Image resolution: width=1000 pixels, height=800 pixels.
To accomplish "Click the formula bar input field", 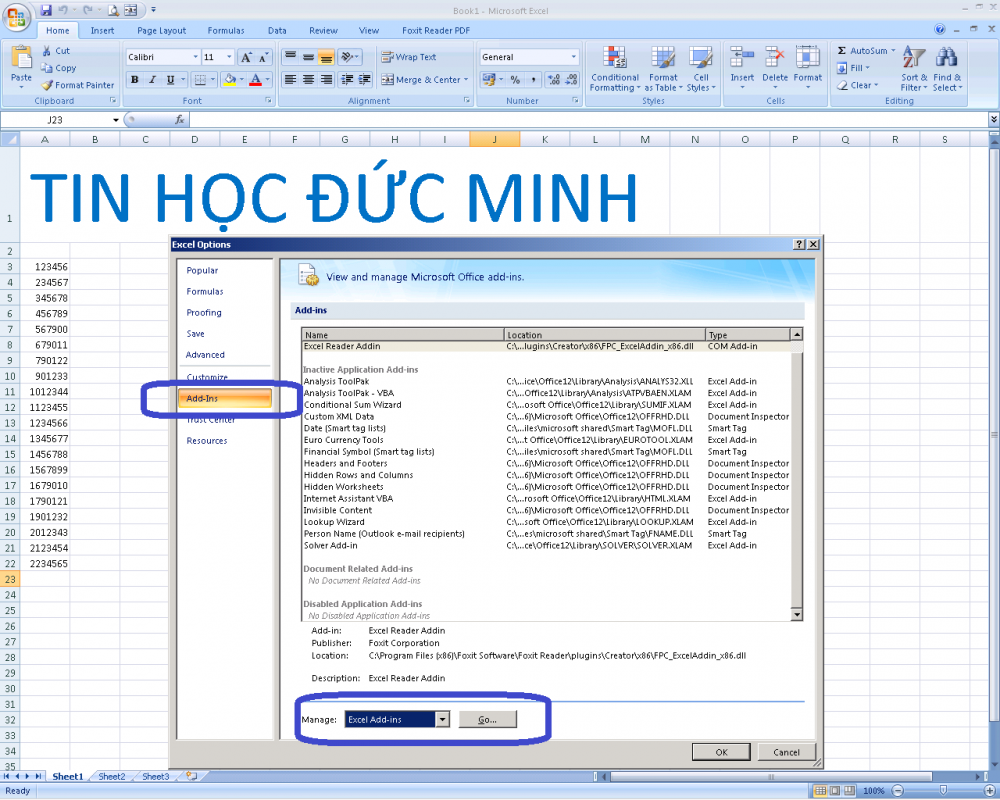I will (588, 119).
